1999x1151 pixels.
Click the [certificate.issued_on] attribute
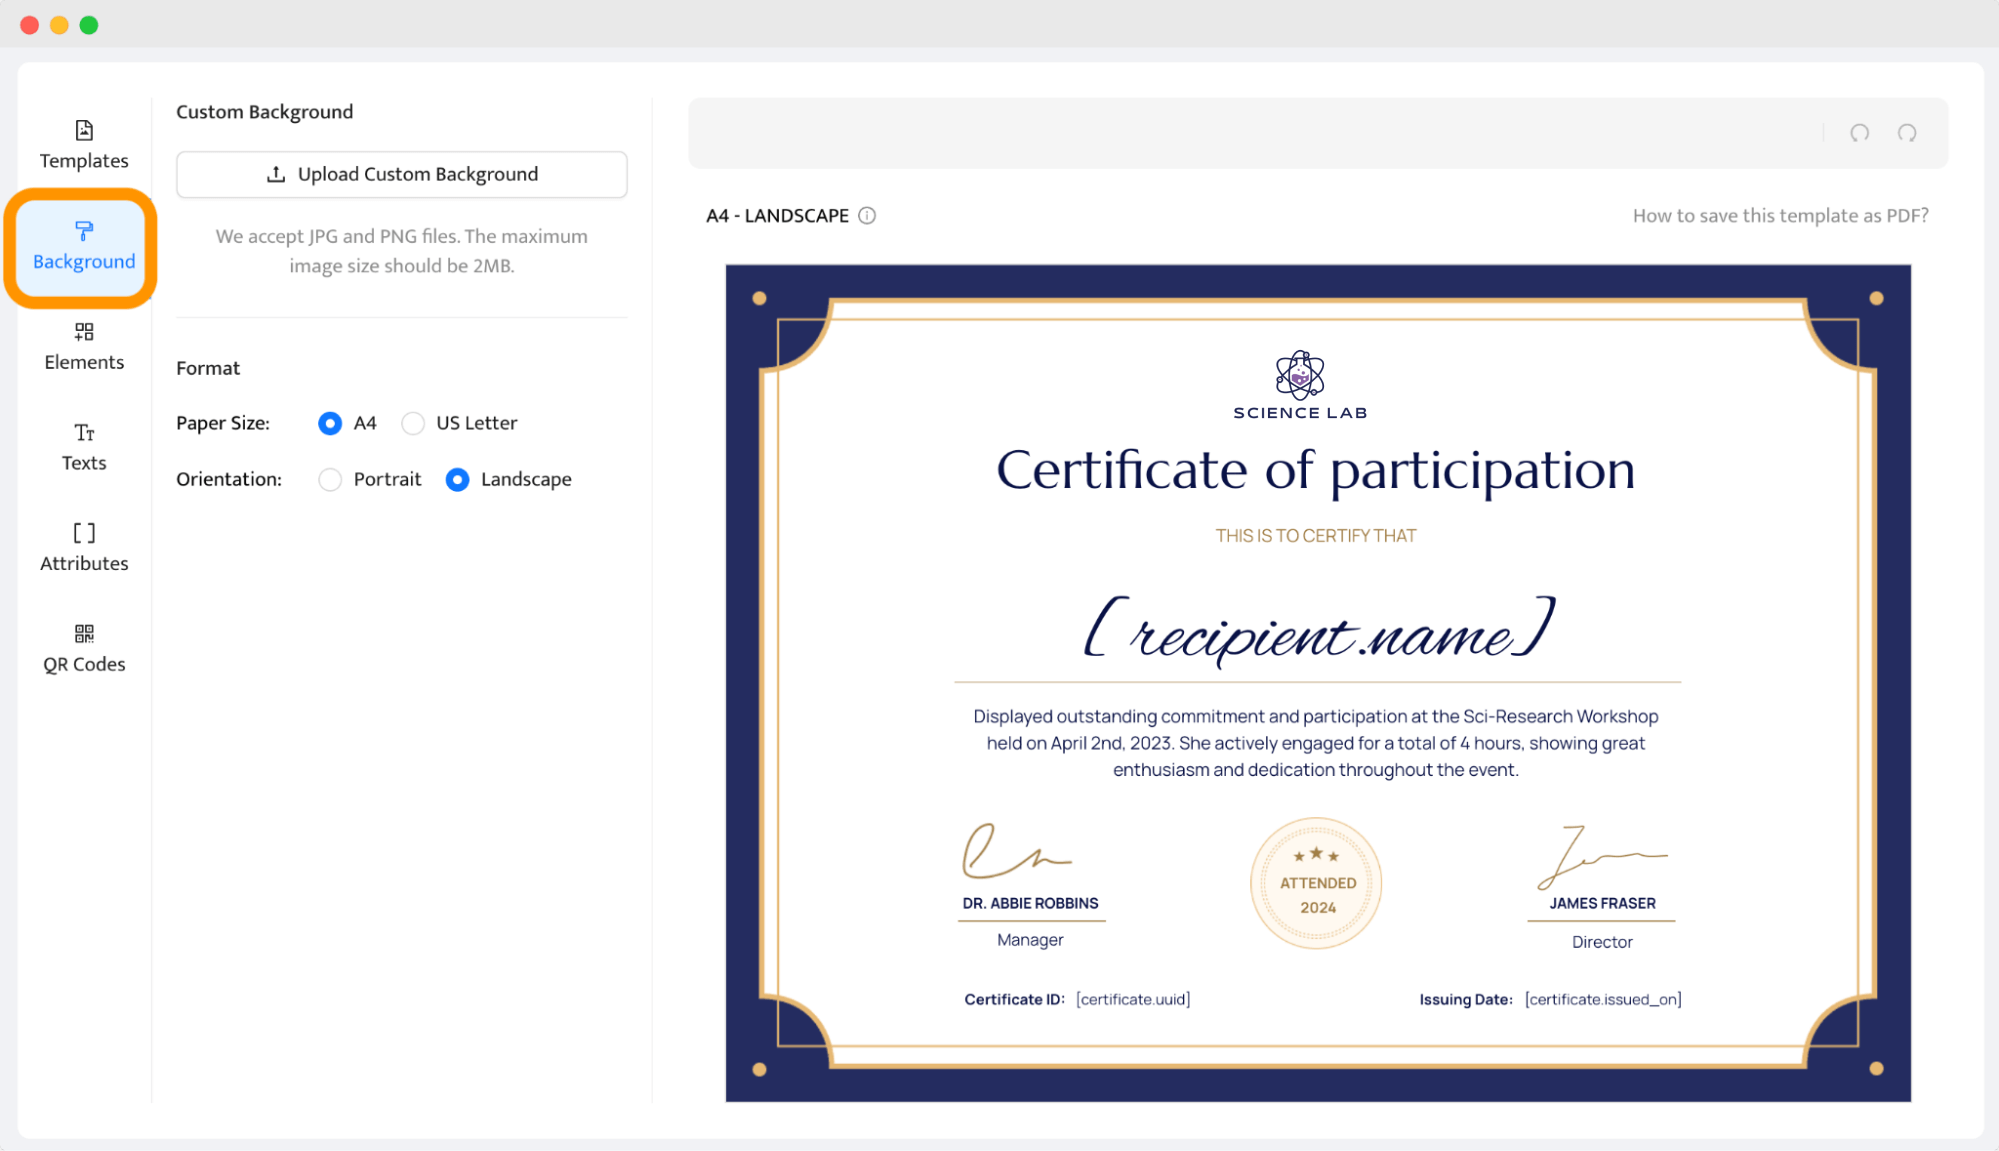pyautogui.click(x=1603, y=999)
